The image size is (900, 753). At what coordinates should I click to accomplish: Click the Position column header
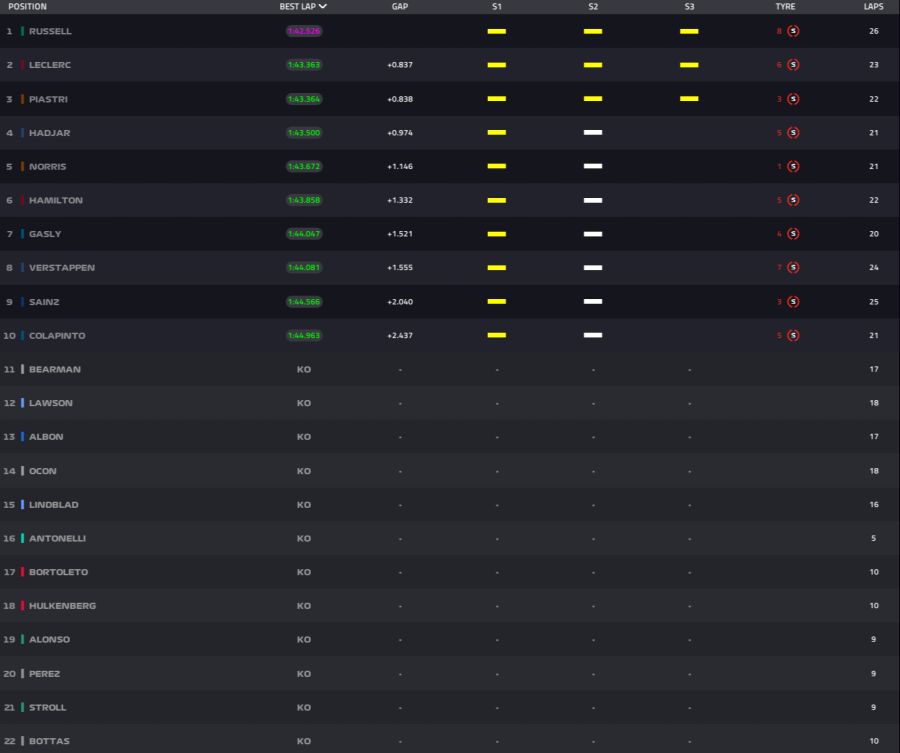(x=28, y=6)
